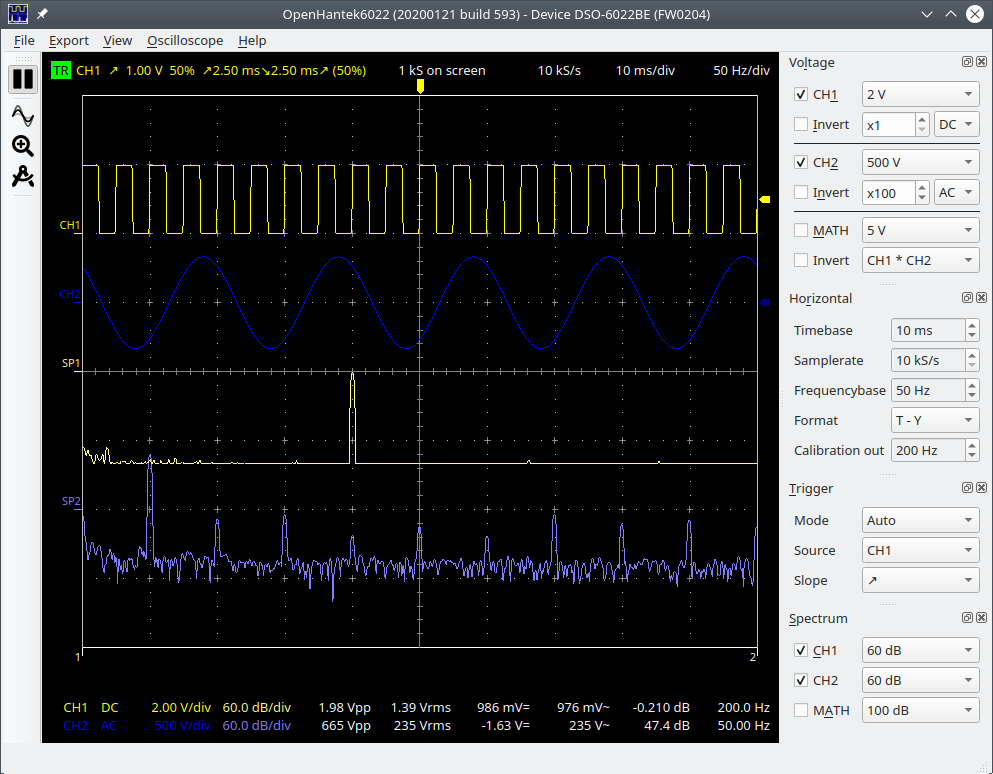Open the CH1 2 V gain dropdown

(920, 94)
